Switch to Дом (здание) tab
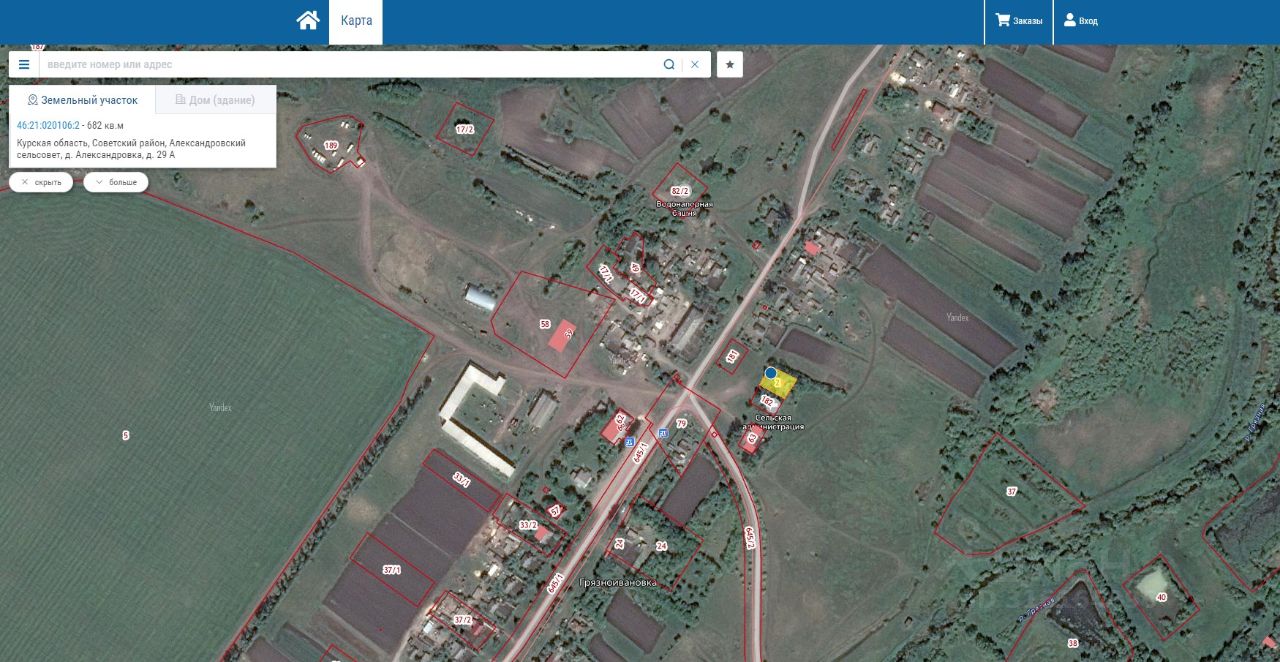This screenshot has height=662, width=1280. coord(215,100)
